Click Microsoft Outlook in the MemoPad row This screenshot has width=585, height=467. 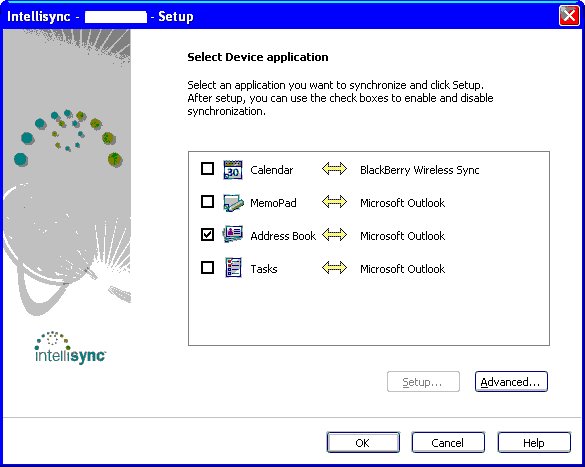tap(403, 203)
